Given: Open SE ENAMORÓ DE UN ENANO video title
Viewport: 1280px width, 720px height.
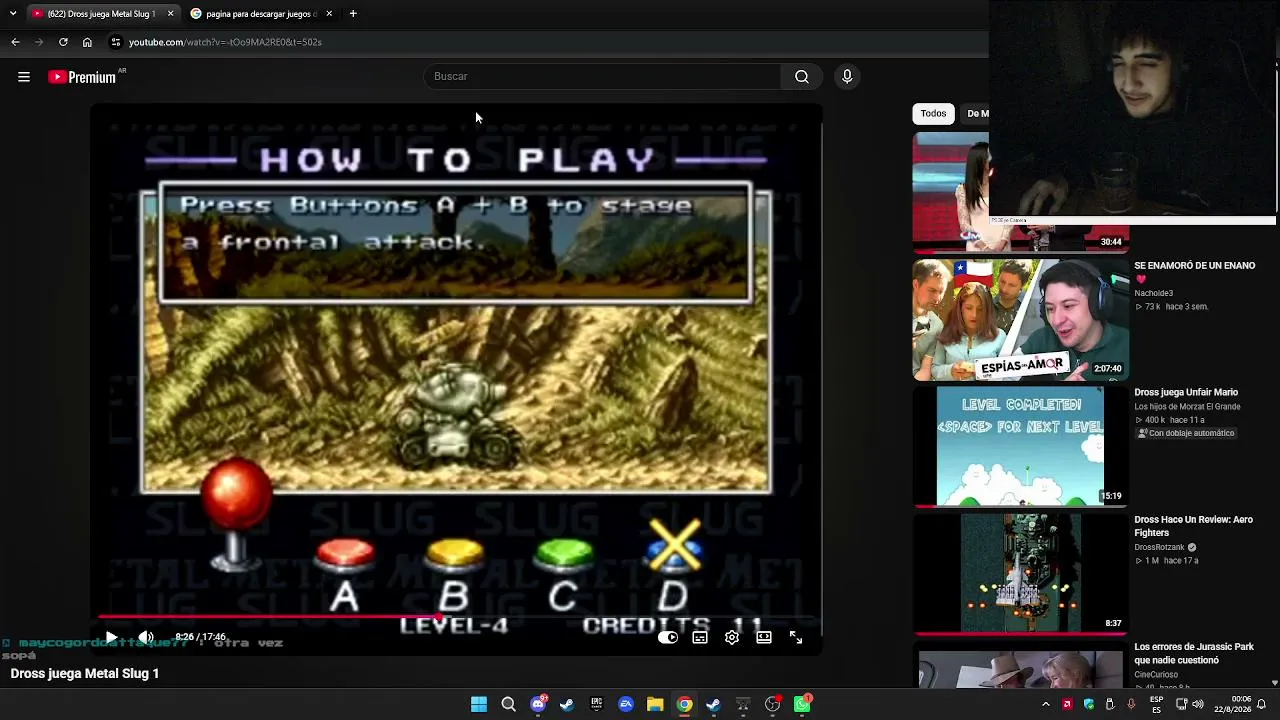Looking at the screenshot, I should (x=1194, y=272).
